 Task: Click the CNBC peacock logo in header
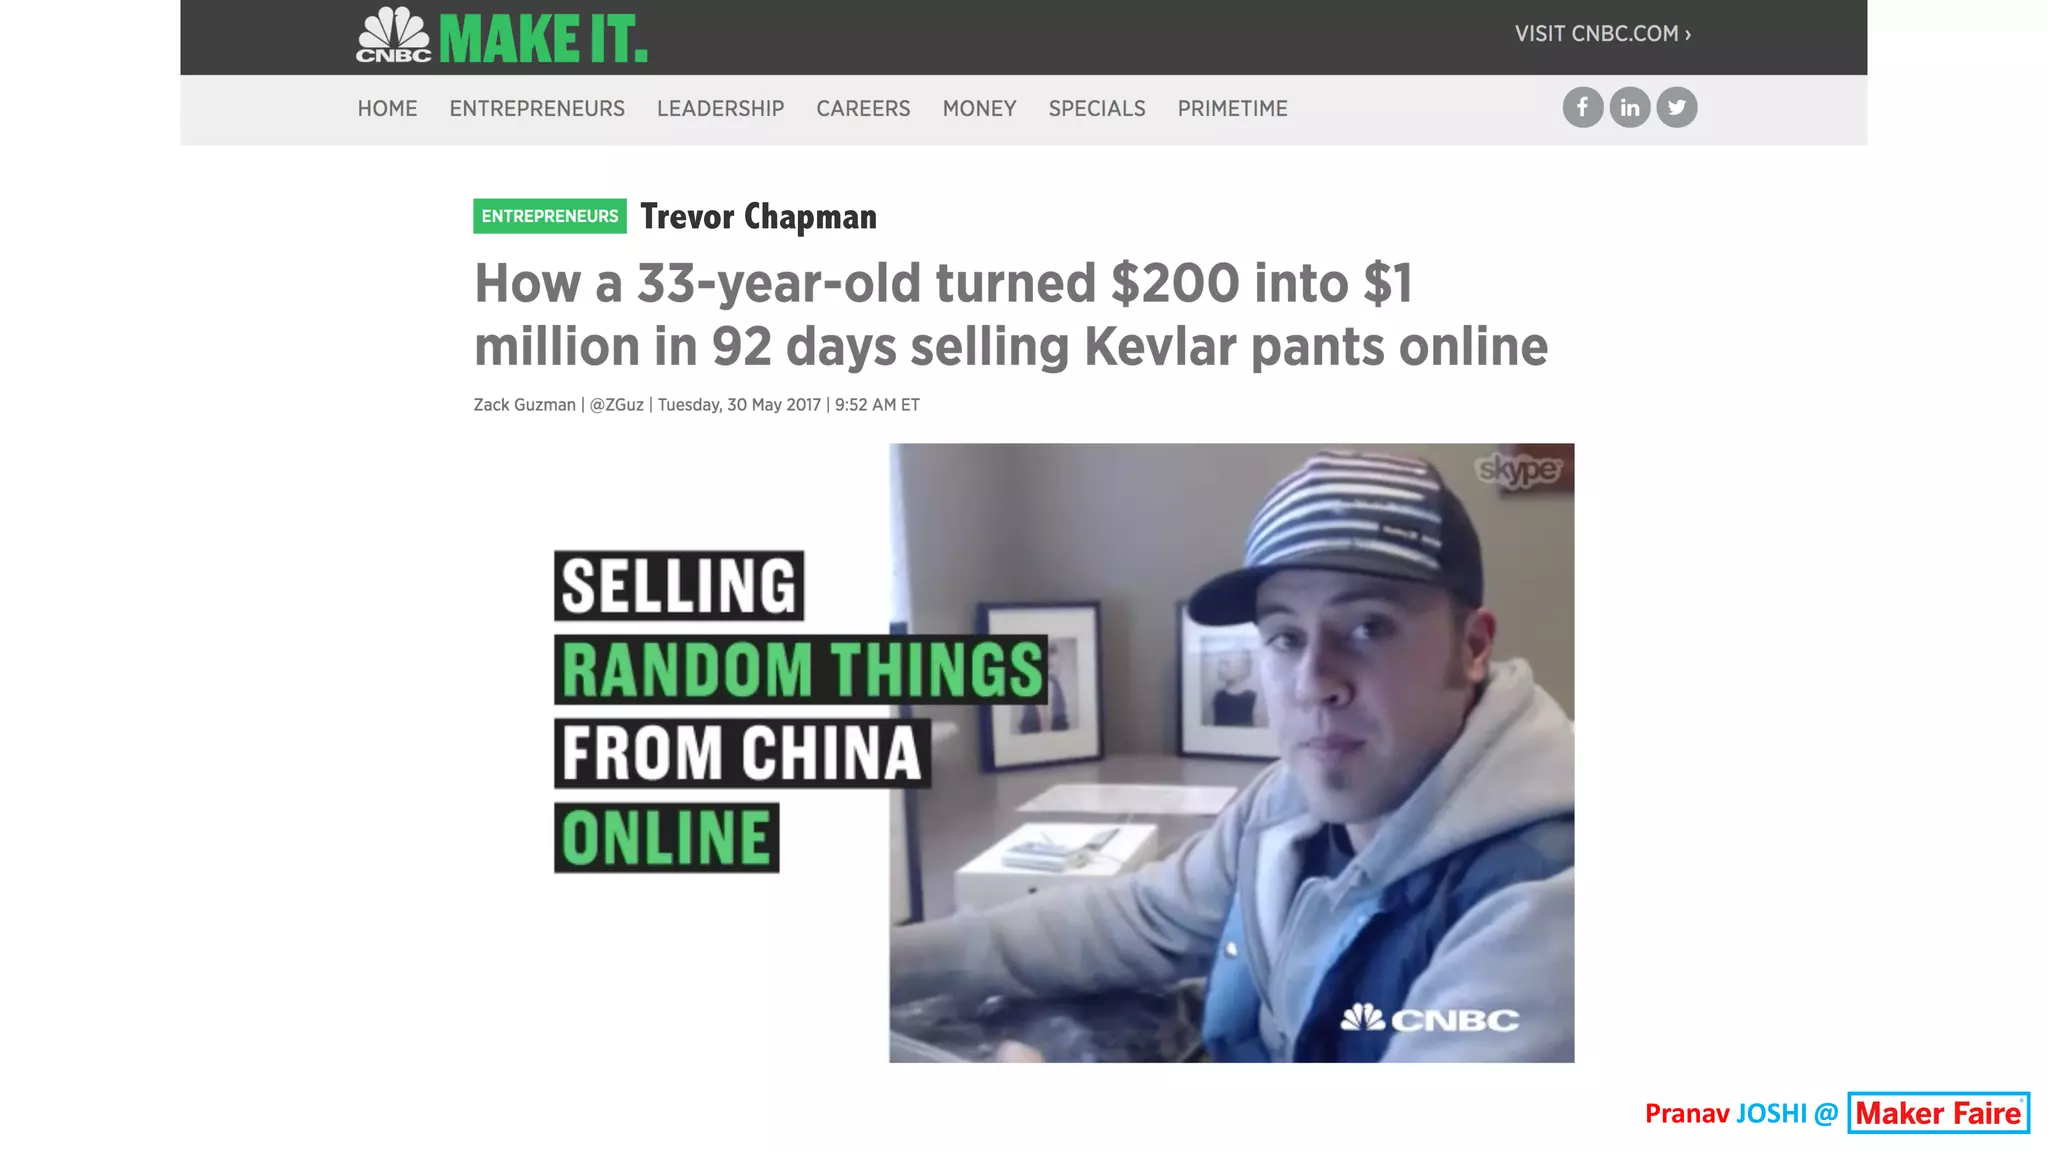(x=394, y=35)
